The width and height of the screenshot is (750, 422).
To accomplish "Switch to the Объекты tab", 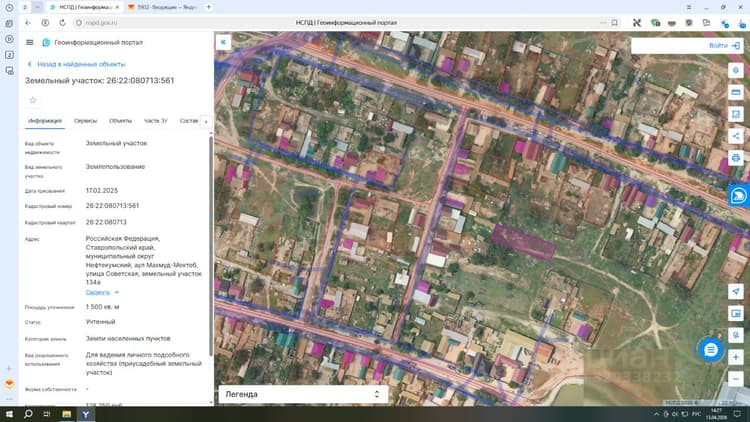I will pos(121,121).
